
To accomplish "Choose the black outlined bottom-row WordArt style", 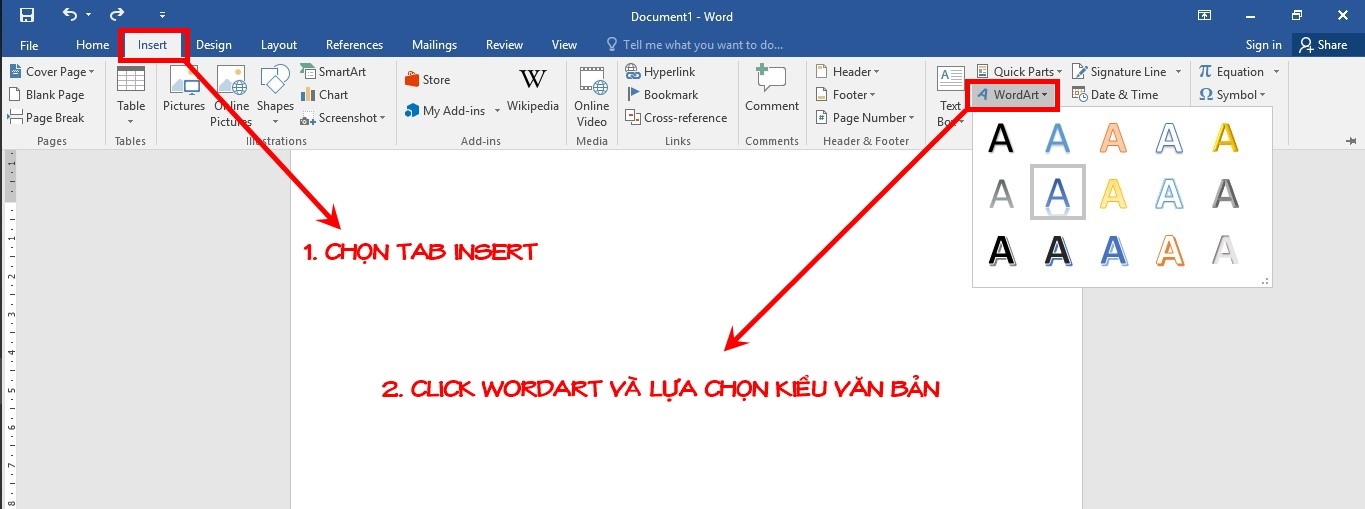I will (1058, 250).
